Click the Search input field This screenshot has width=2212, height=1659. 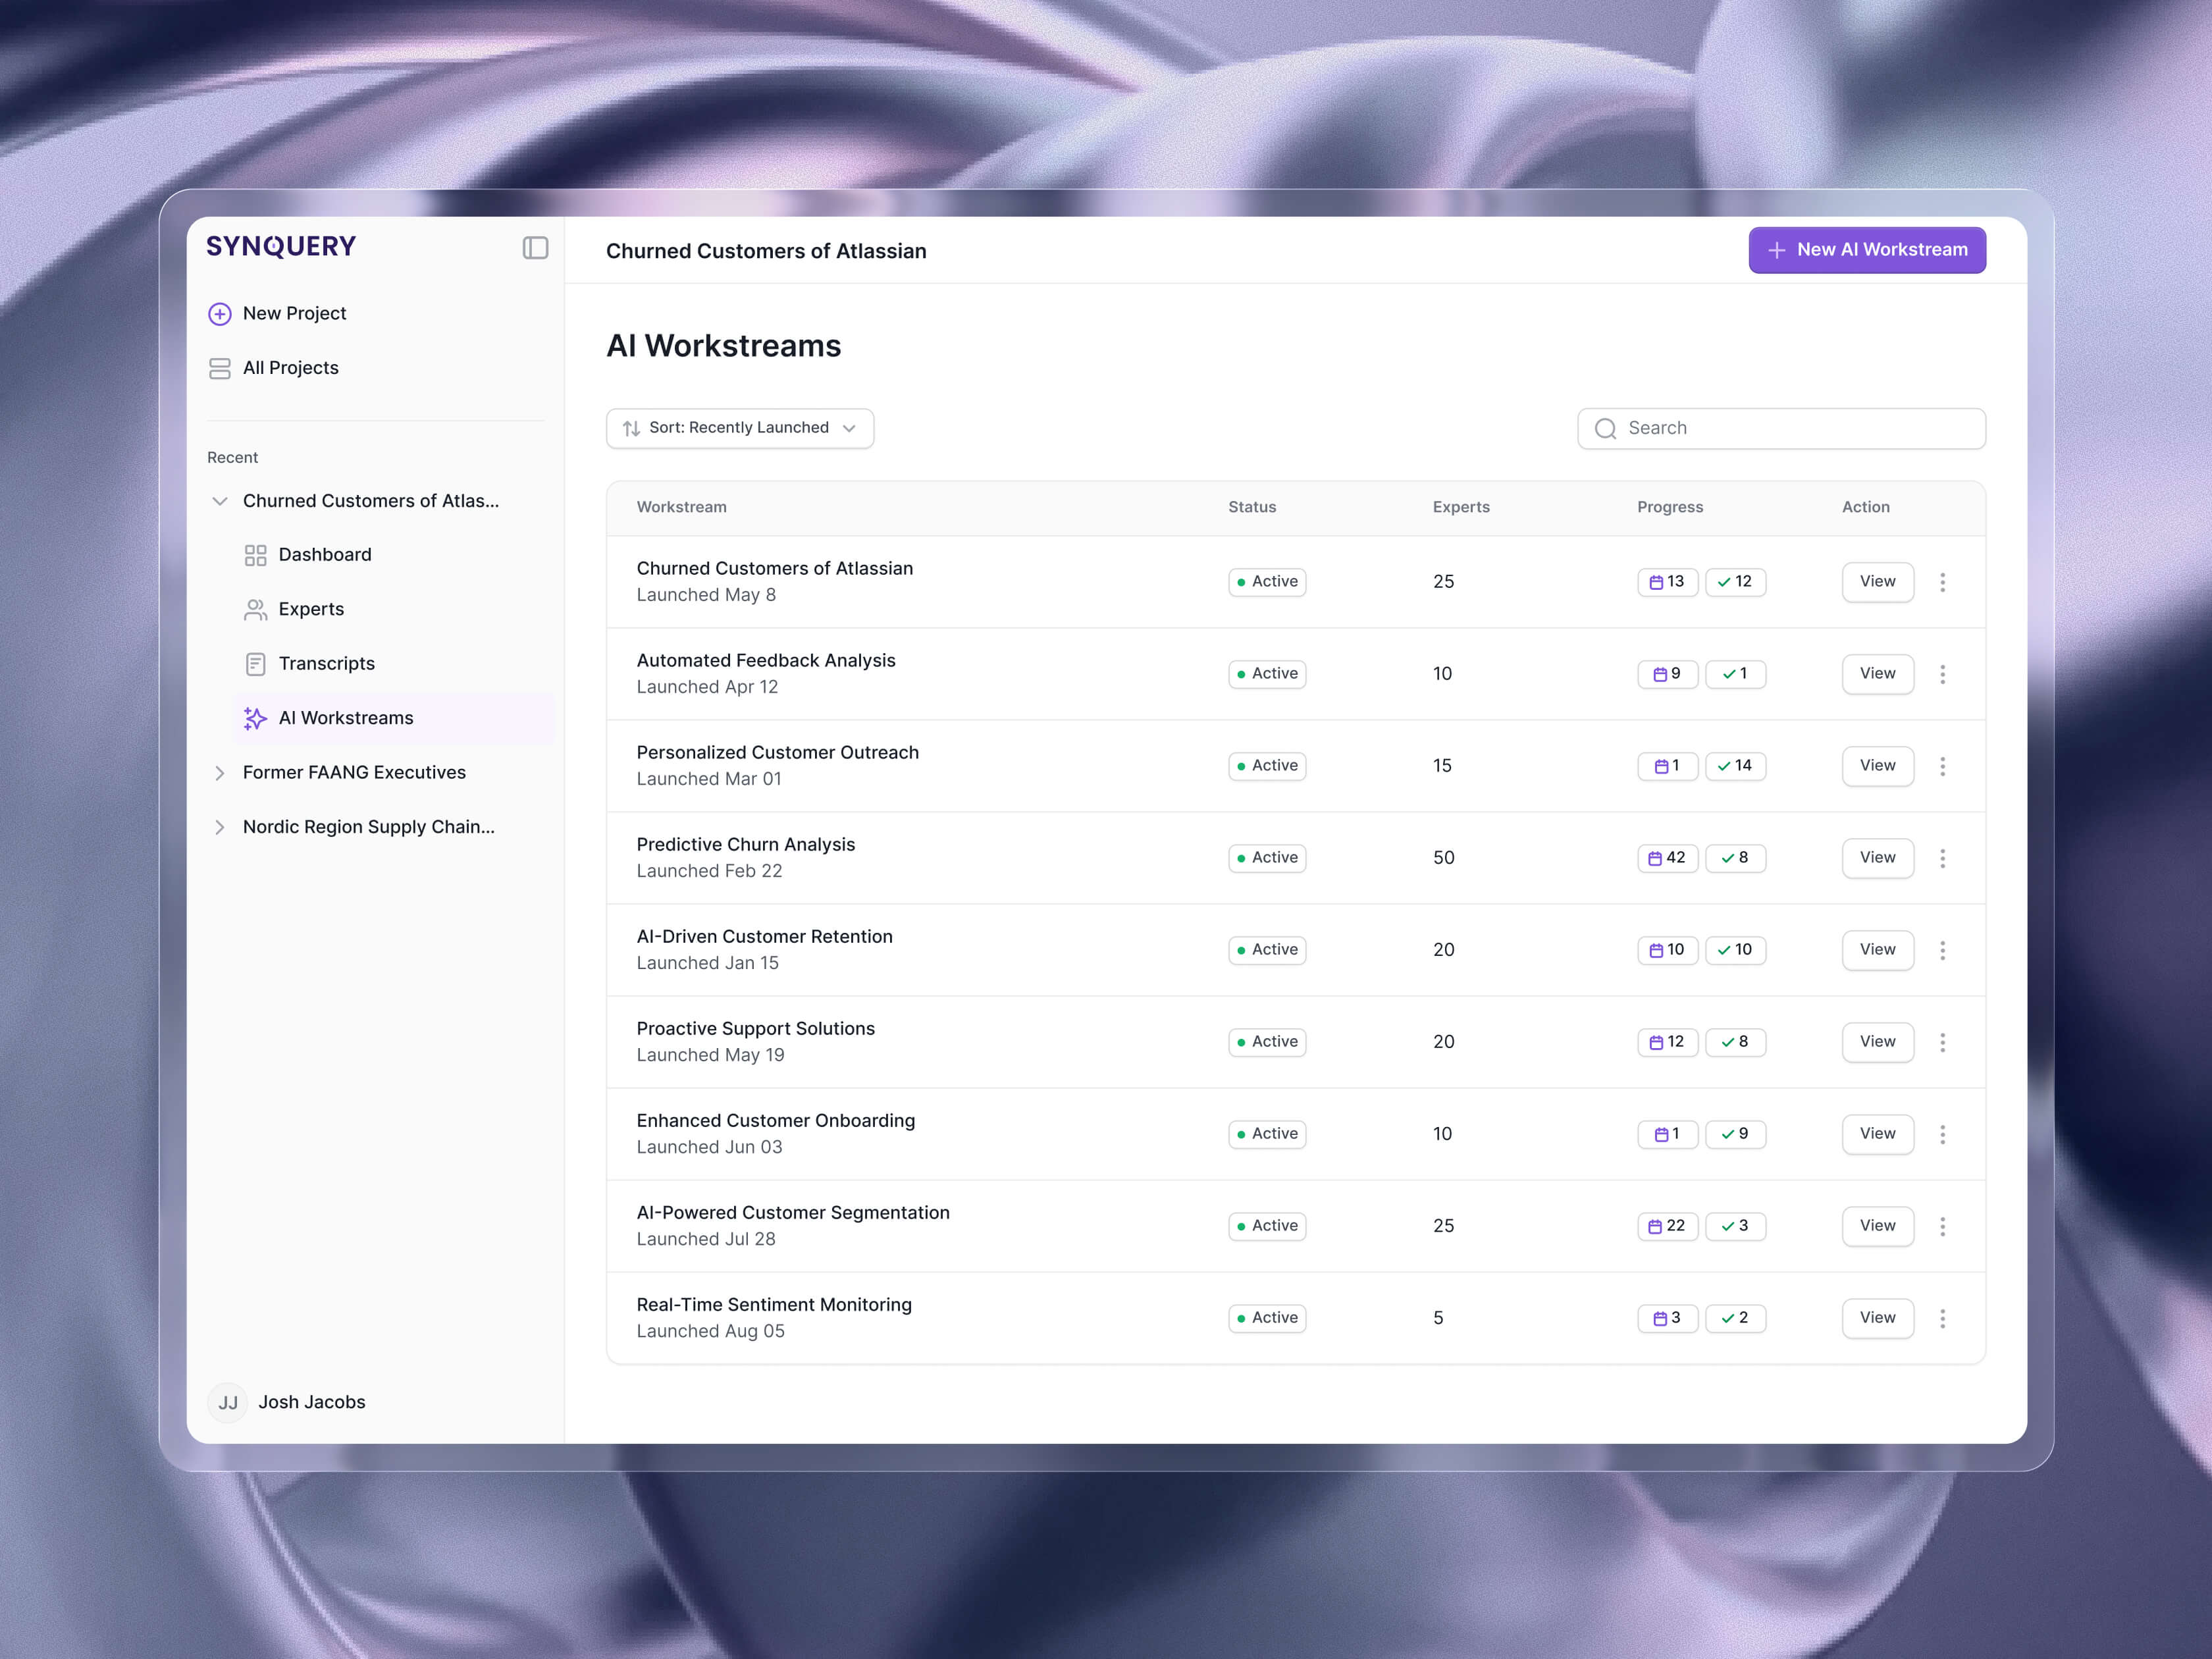coord(1781,428)
